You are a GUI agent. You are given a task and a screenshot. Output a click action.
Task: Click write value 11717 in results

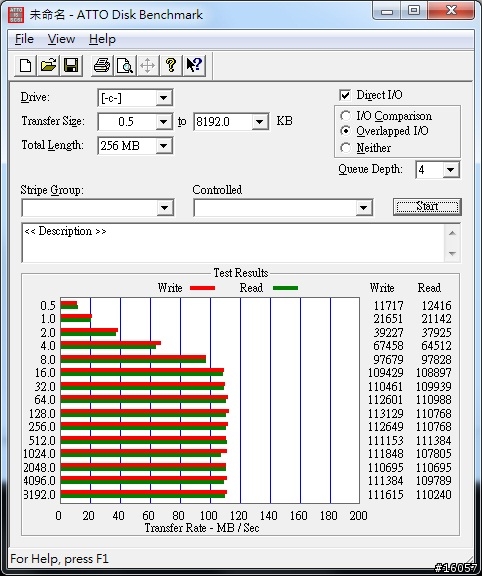388,306
